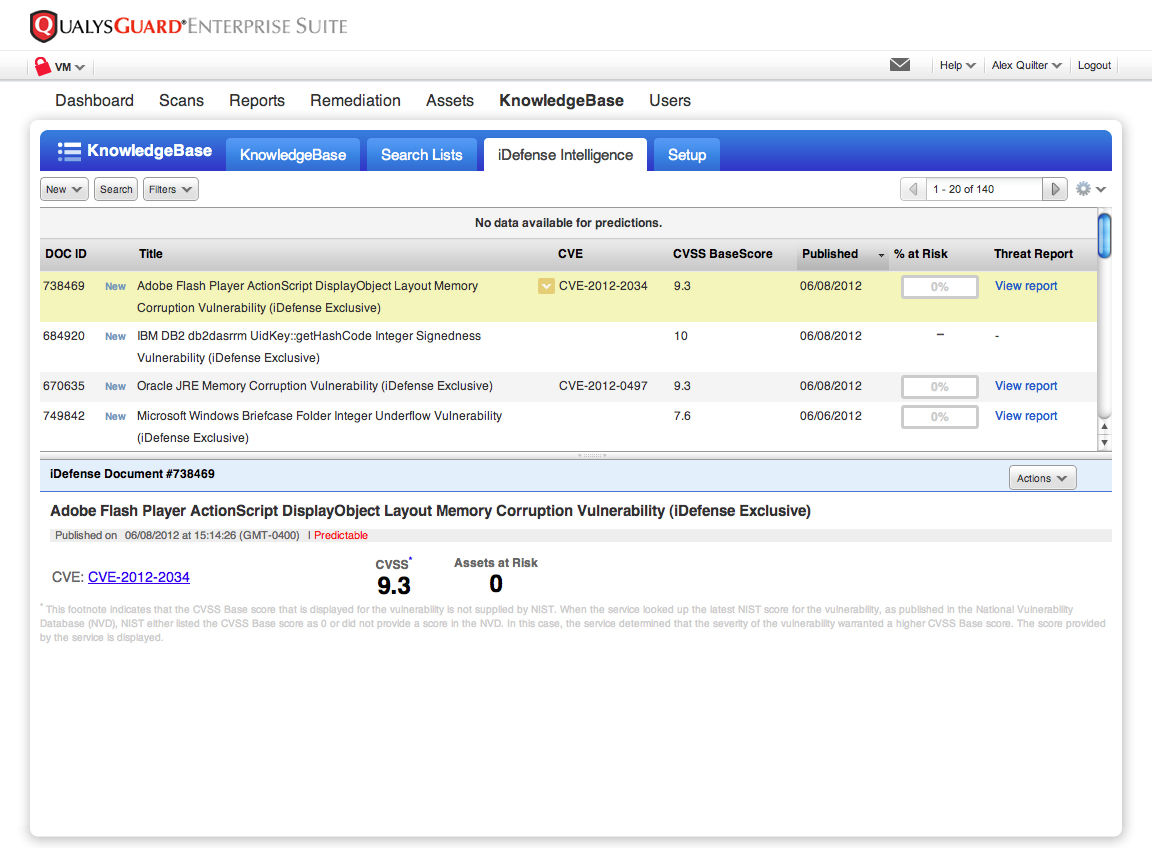Click the iDefense Document #738469 header
Screen dimensions: 1152x864
click(132, 474)
